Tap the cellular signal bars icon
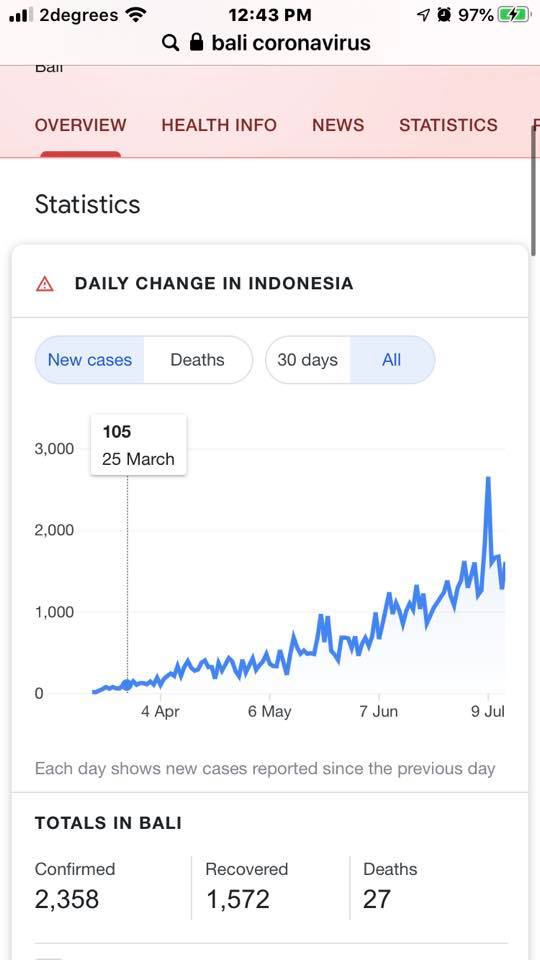The width and height of the screenshot is (540, 960). (21, 15)
